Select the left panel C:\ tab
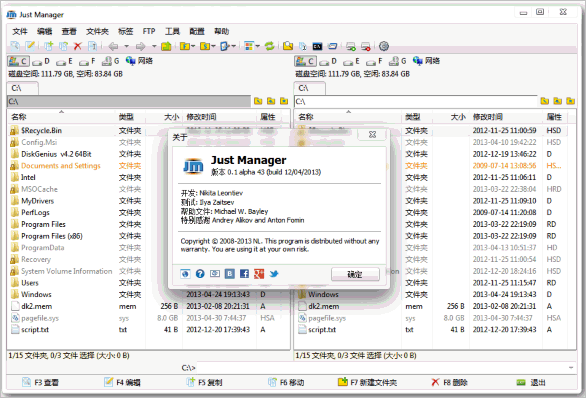 pyautogui.click(x=22, y=88)
